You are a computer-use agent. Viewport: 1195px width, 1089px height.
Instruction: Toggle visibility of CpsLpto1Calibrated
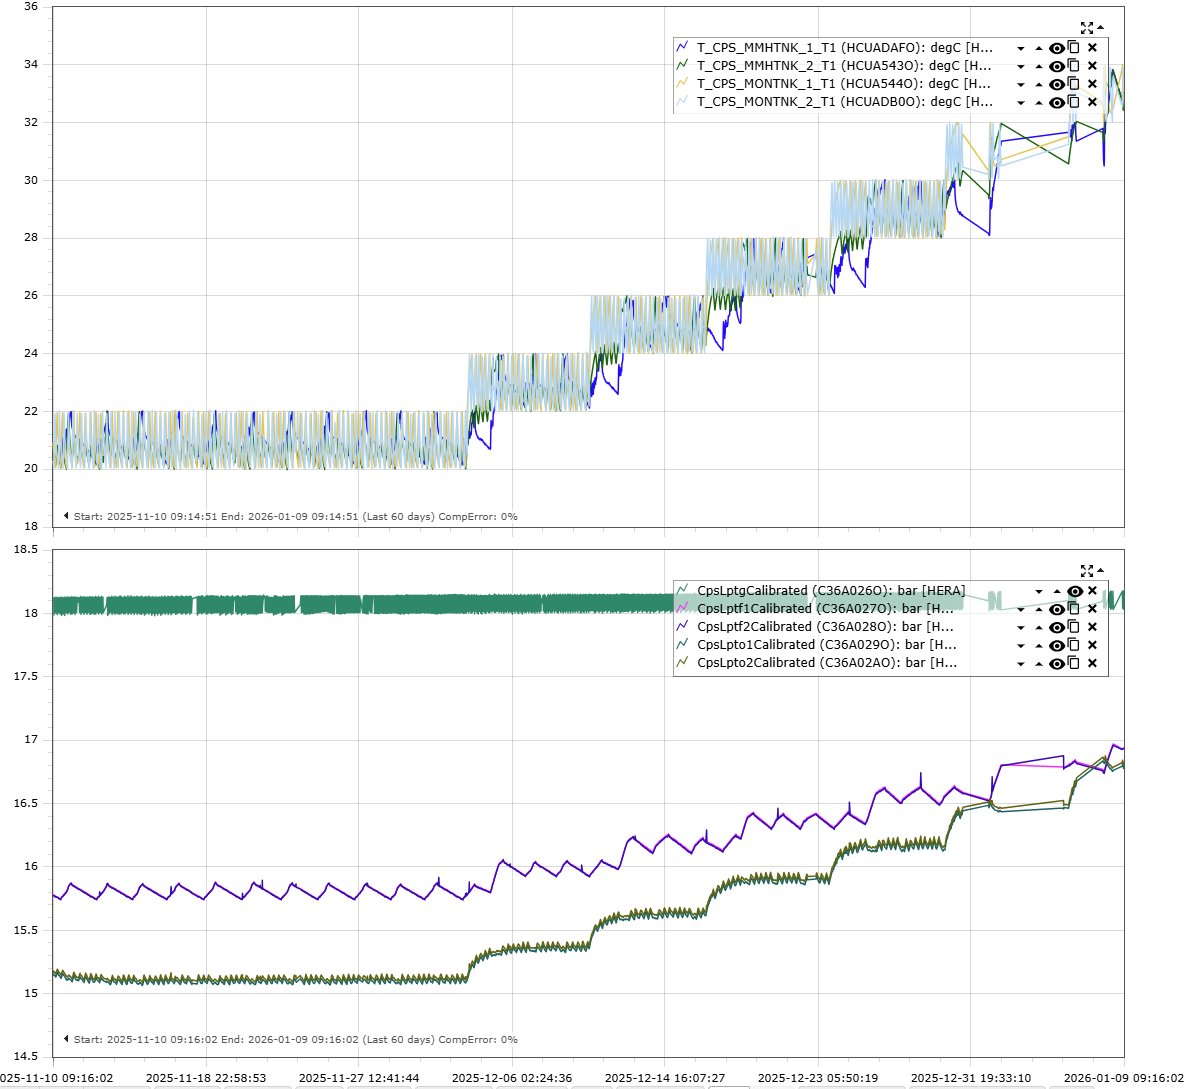(x=1056, y=646)
